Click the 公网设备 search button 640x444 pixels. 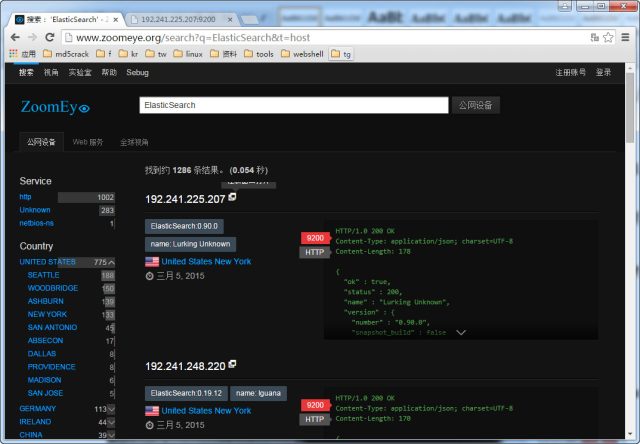pyautogui.click(x=476, y=105)
